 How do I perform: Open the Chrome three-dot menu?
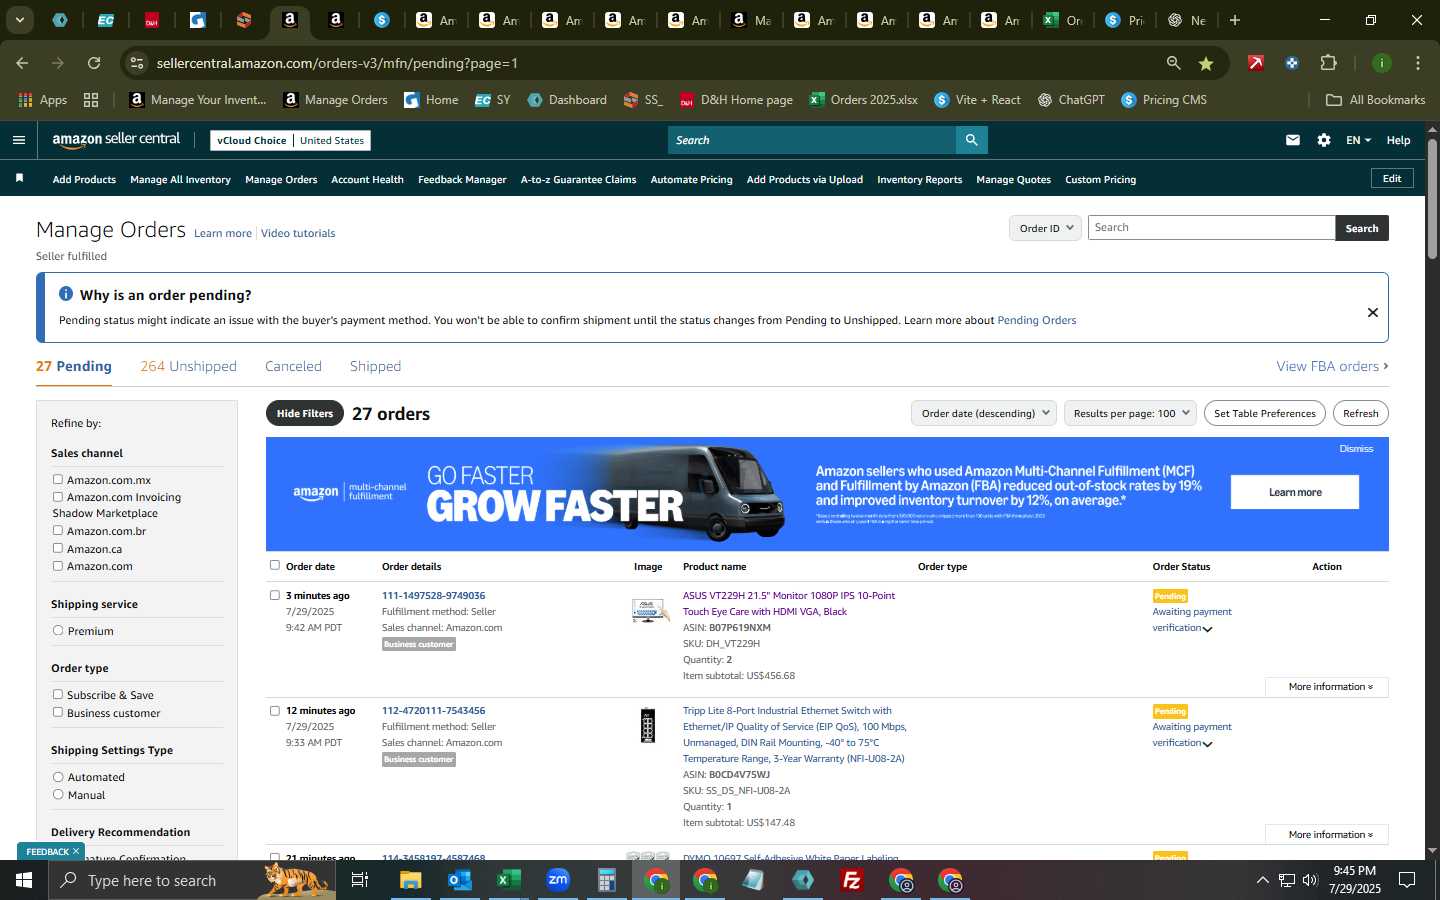click(1417, 63)
